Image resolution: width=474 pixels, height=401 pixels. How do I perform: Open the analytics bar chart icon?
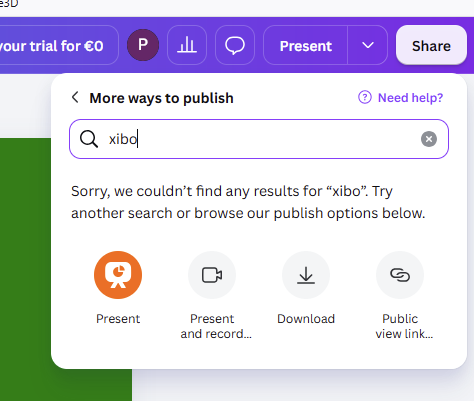pos(187,45)
